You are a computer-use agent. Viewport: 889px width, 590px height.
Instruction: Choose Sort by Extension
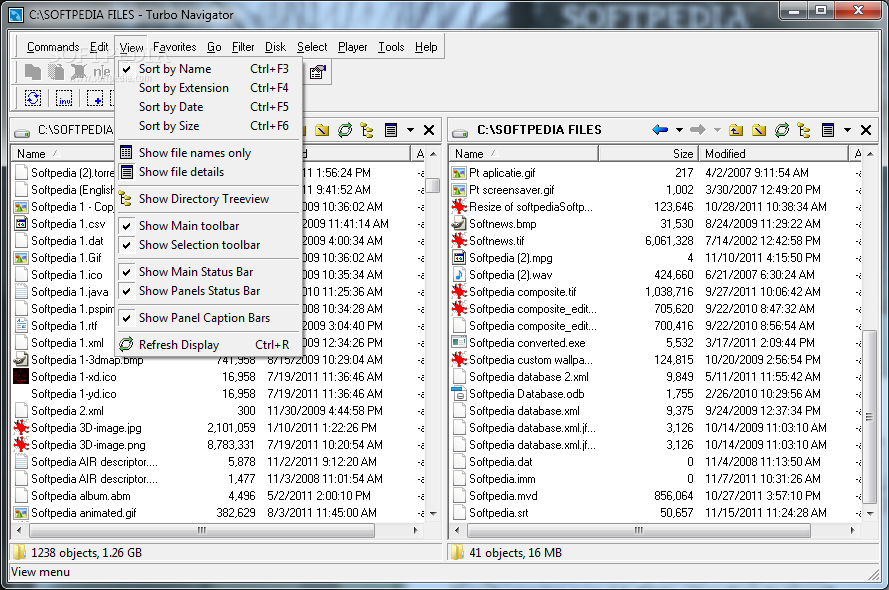tap(209, 88)
